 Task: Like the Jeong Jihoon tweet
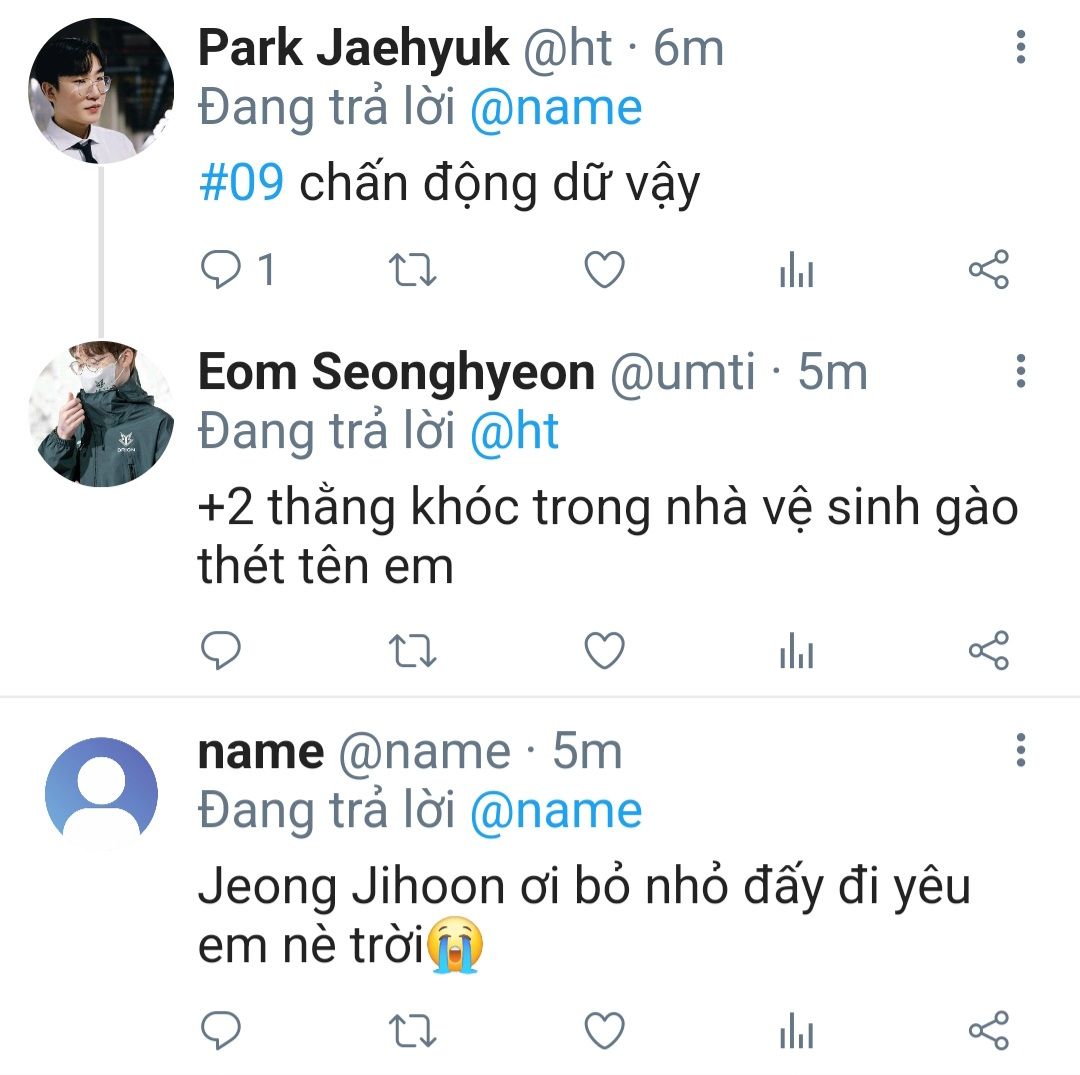[x=604, y=1030]
